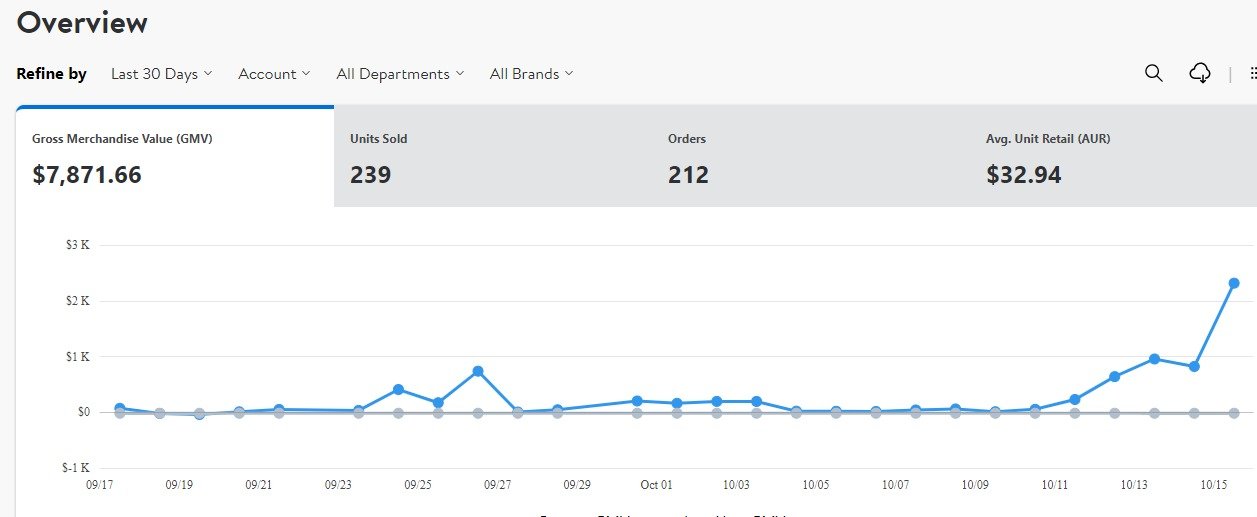
Task: Switch to the Orders tab
Action: click(810, 157)
